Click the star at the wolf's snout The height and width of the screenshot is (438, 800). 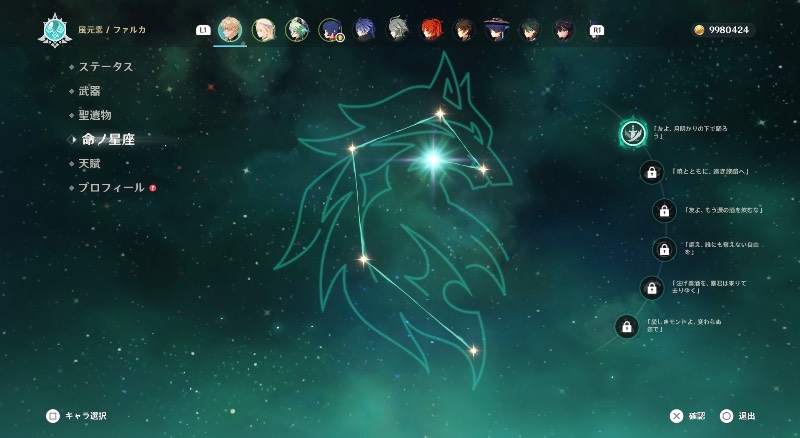(483, 169)
